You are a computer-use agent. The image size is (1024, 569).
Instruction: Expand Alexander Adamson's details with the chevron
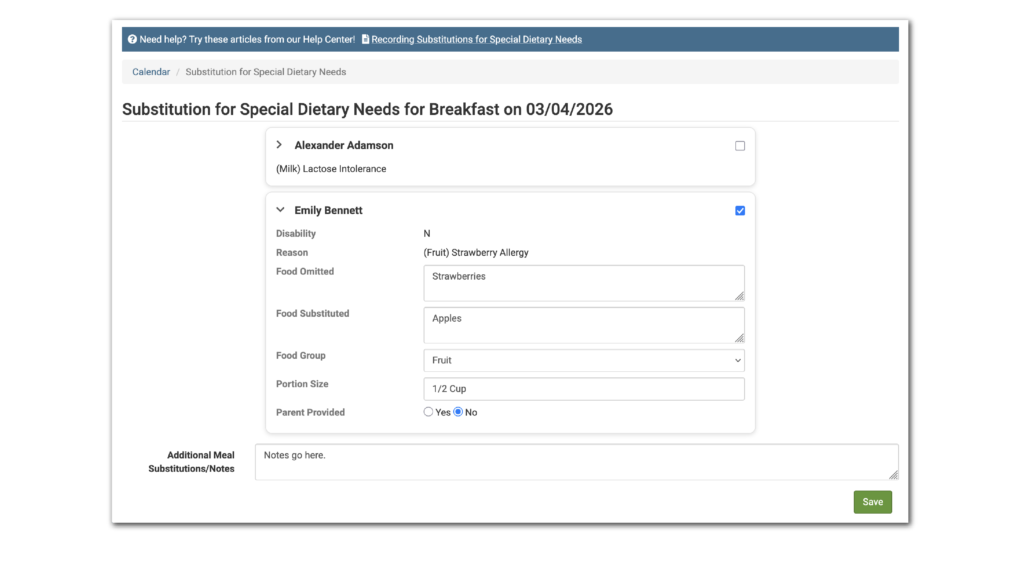tap(279, 145)
